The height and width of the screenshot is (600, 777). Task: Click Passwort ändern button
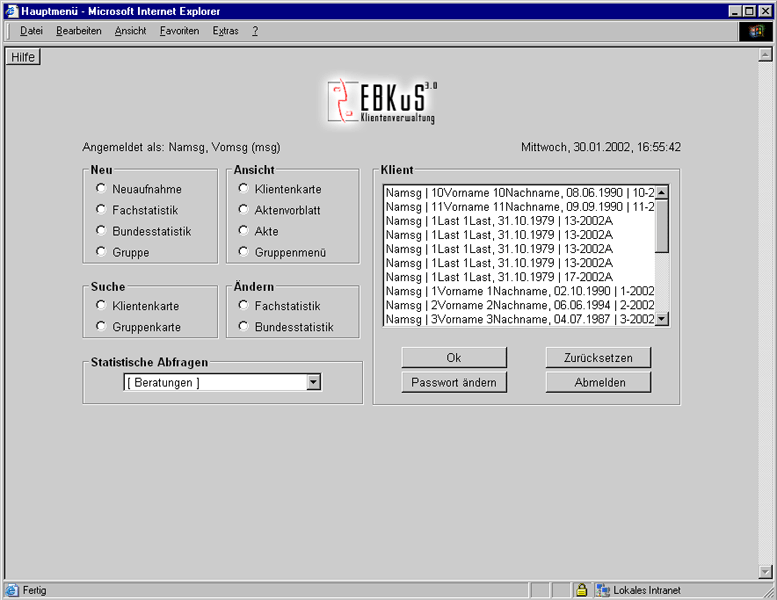coord(454,382)
